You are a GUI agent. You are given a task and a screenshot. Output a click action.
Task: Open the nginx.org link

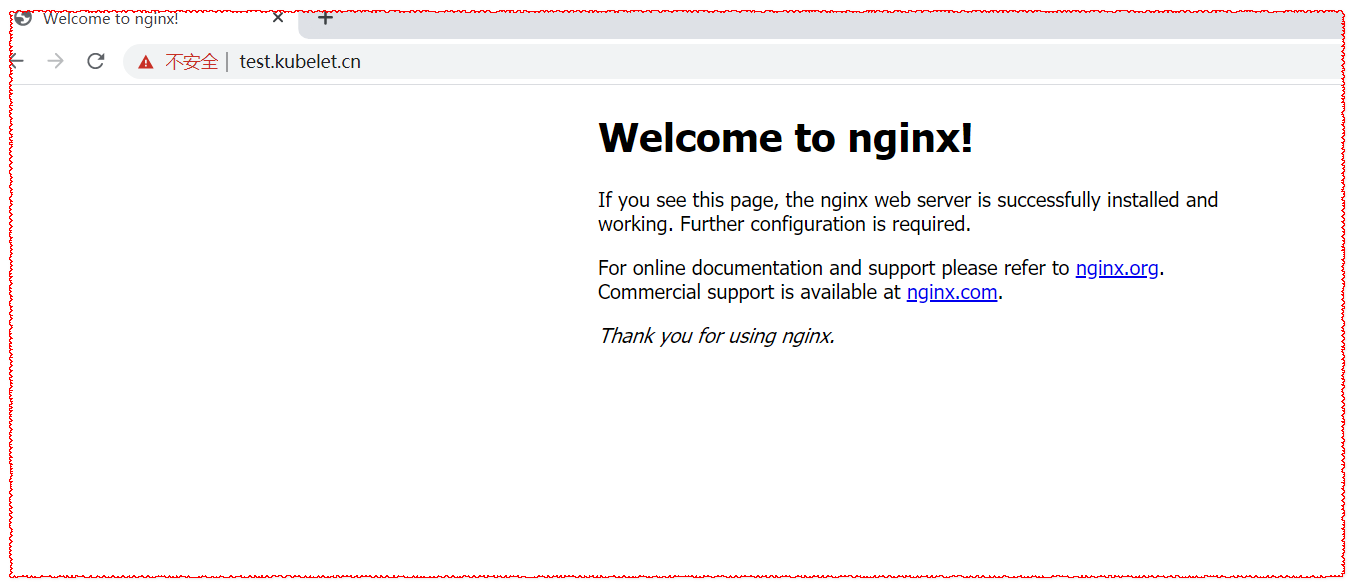pos(1117,268)
